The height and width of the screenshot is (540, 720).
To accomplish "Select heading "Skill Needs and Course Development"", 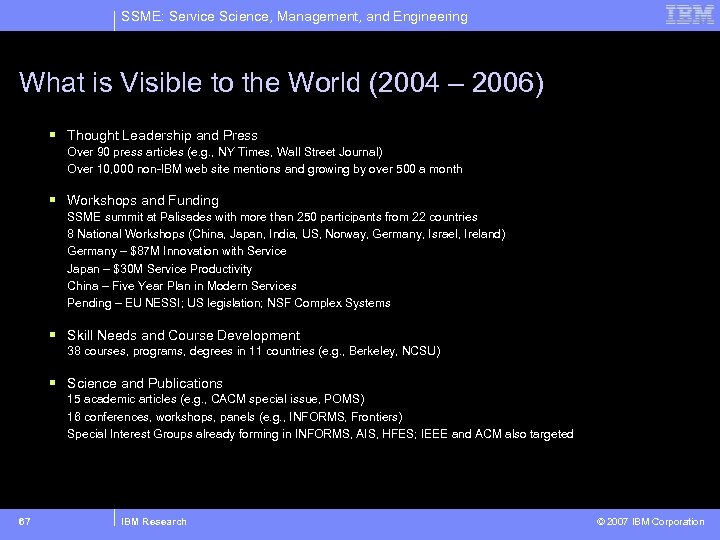I will pos(183,335).
